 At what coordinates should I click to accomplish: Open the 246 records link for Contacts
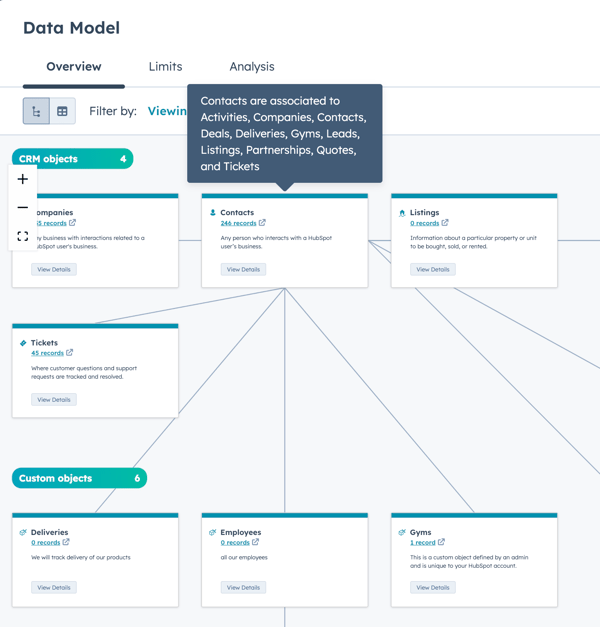tap(238, 223)
